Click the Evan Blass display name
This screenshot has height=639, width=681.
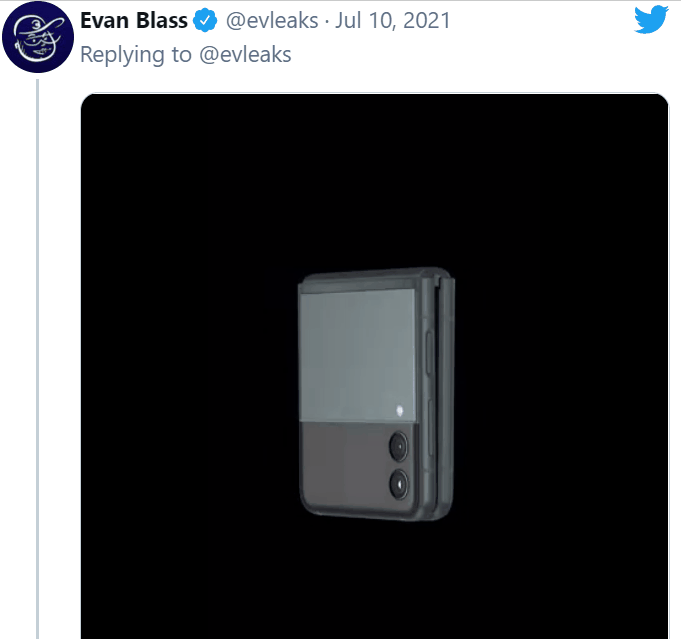(134, 20)
